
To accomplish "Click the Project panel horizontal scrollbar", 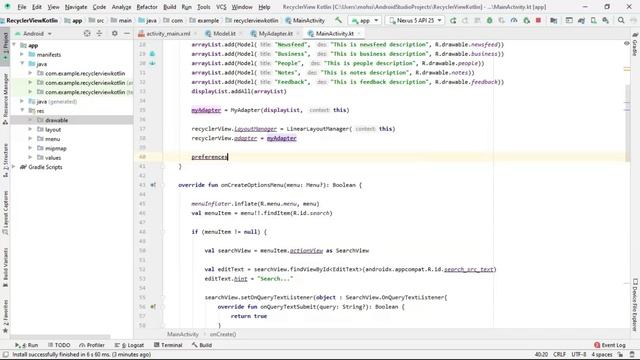I will [x=61, y=337].
